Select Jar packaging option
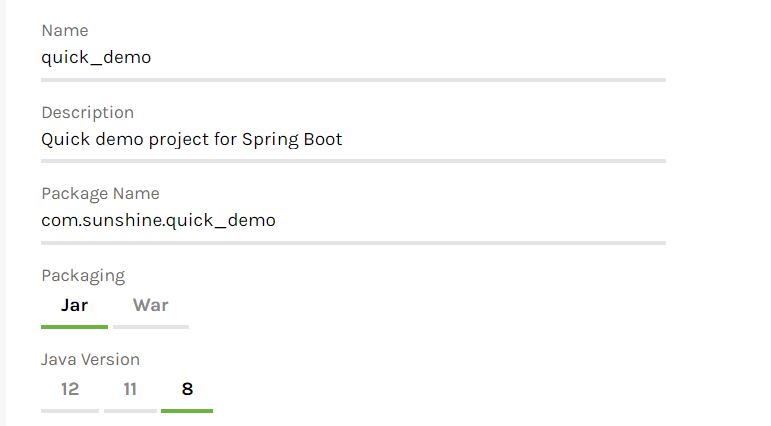 click(74, 305)
